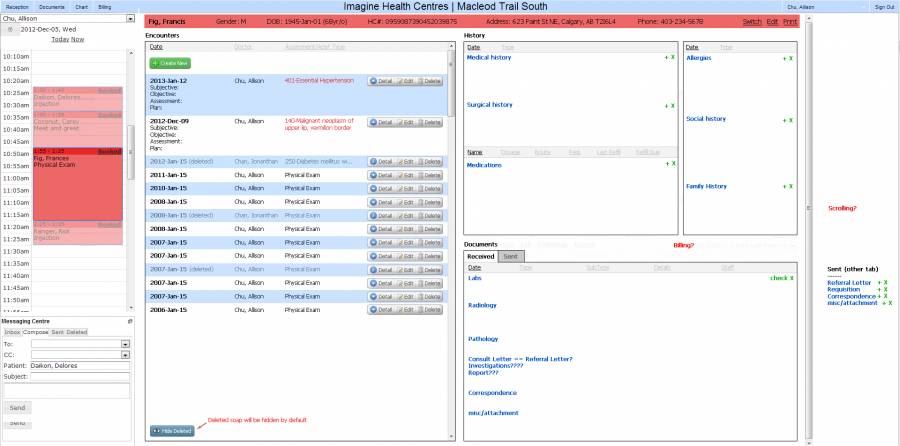
Task: Remove Allergies section with the X
Action: tap(790, 59)
